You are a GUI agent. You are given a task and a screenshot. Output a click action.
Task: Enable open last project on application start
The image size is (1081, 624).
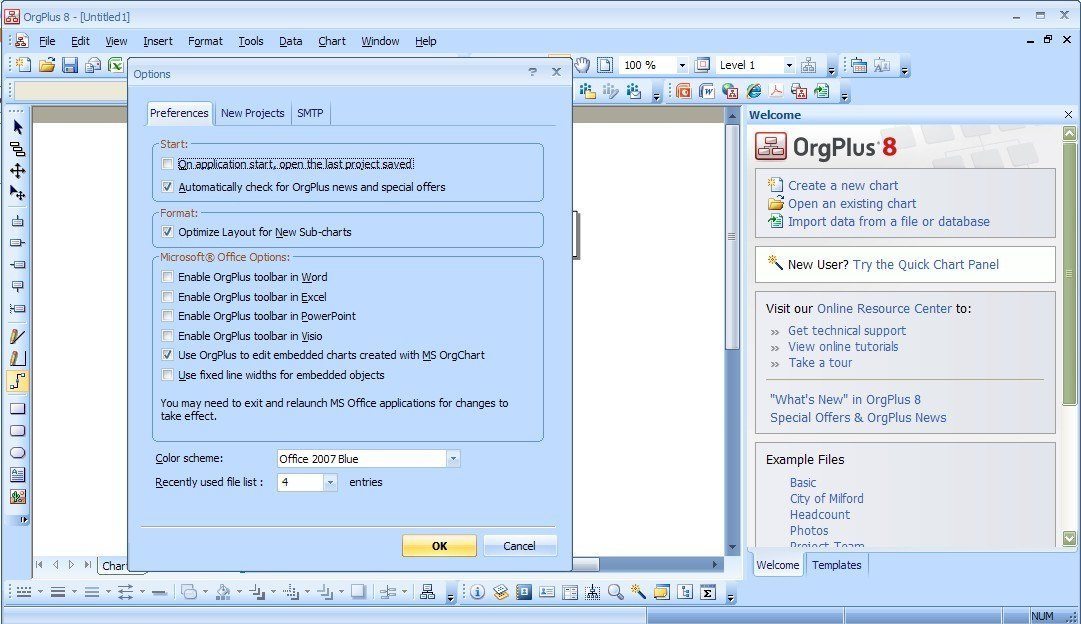coord(168,164)
